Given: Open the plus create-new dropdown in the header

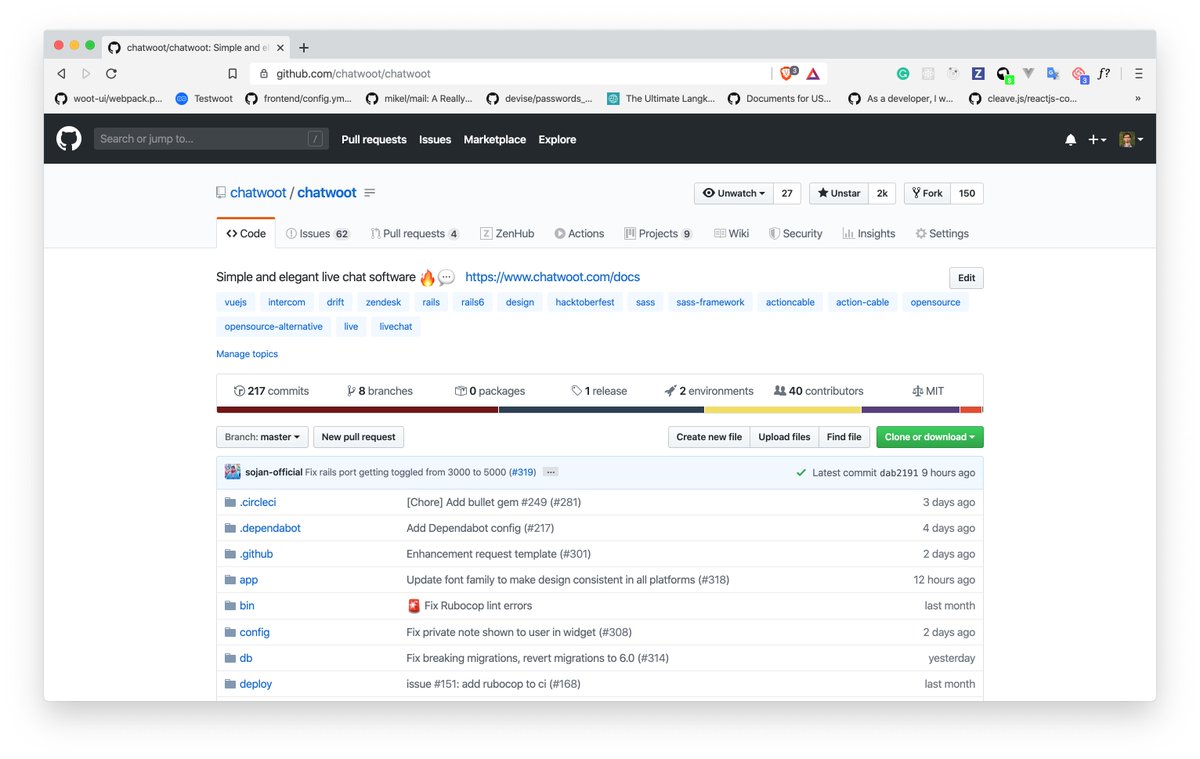Looking at the screenshot, I should (1097, 140).
